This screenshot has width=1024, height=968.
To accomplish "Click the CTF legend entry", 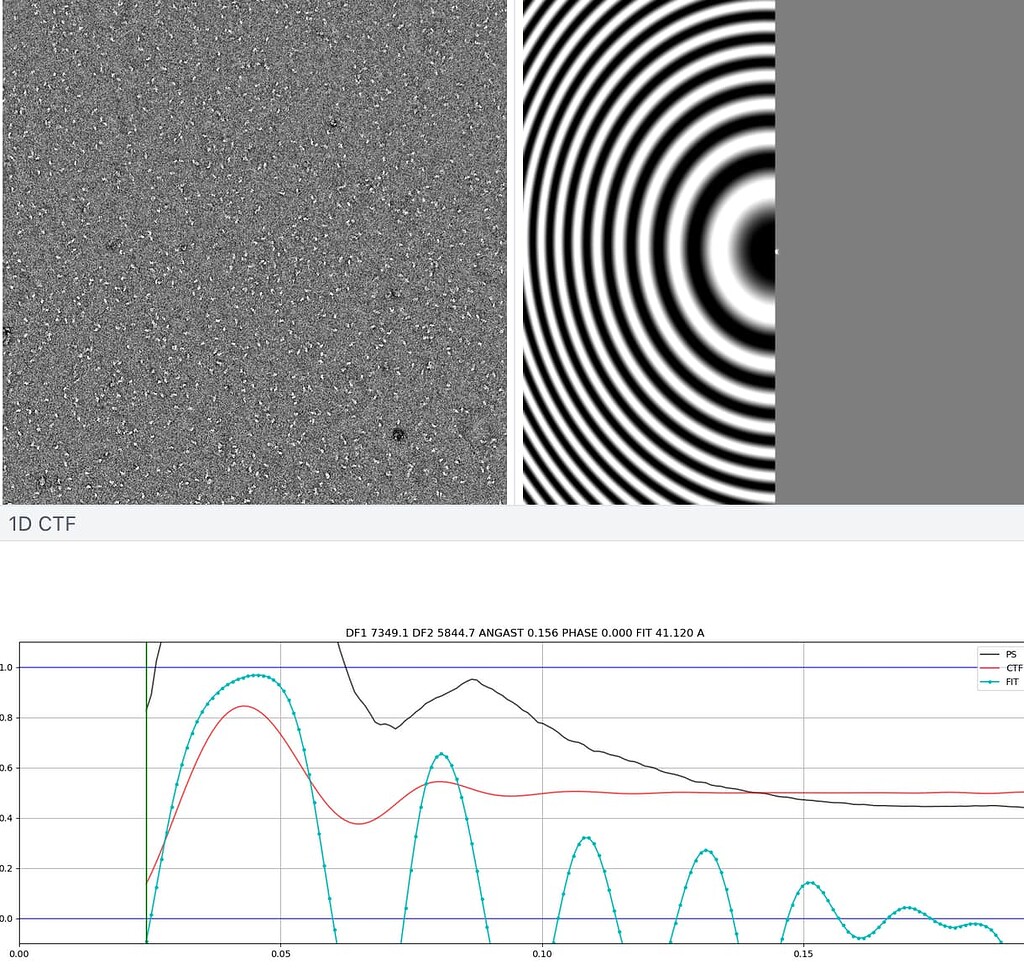I will [x=1001, y=668].
